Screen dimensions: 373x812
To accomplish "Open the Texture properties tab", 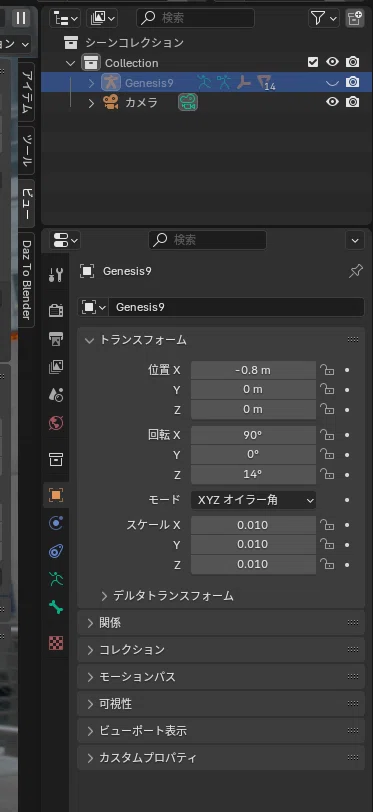I will [x=56, y=643].
